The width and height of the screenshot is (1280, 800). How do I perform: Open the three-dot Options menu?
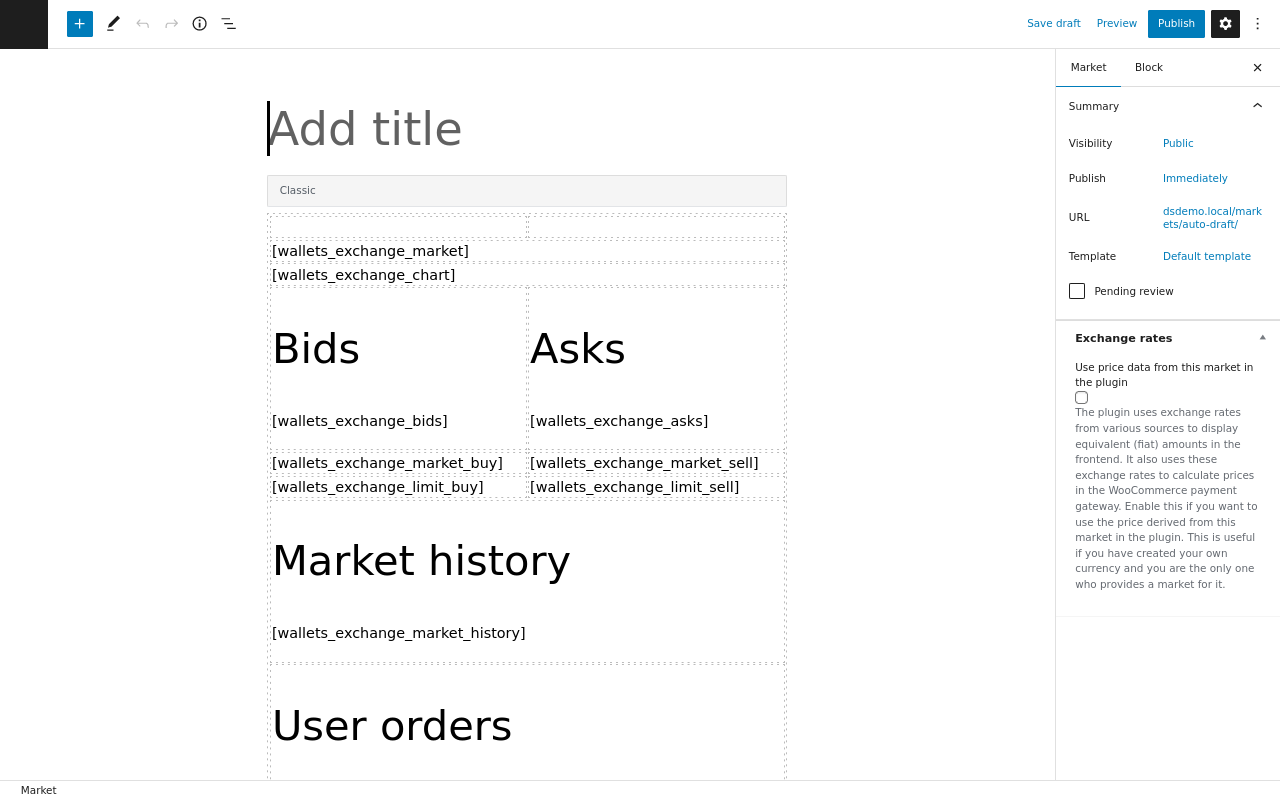1258,24
